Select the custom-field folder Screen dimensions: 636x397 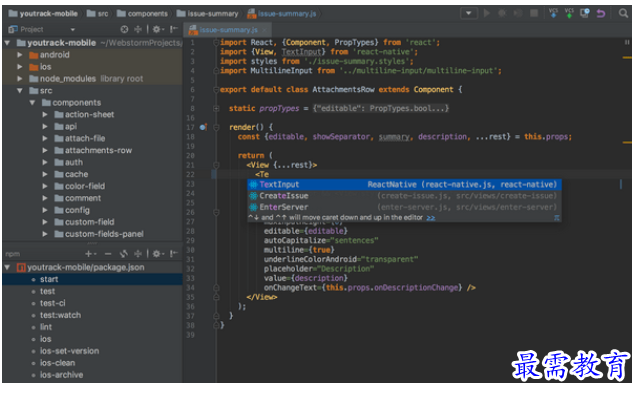coord(84,222)
